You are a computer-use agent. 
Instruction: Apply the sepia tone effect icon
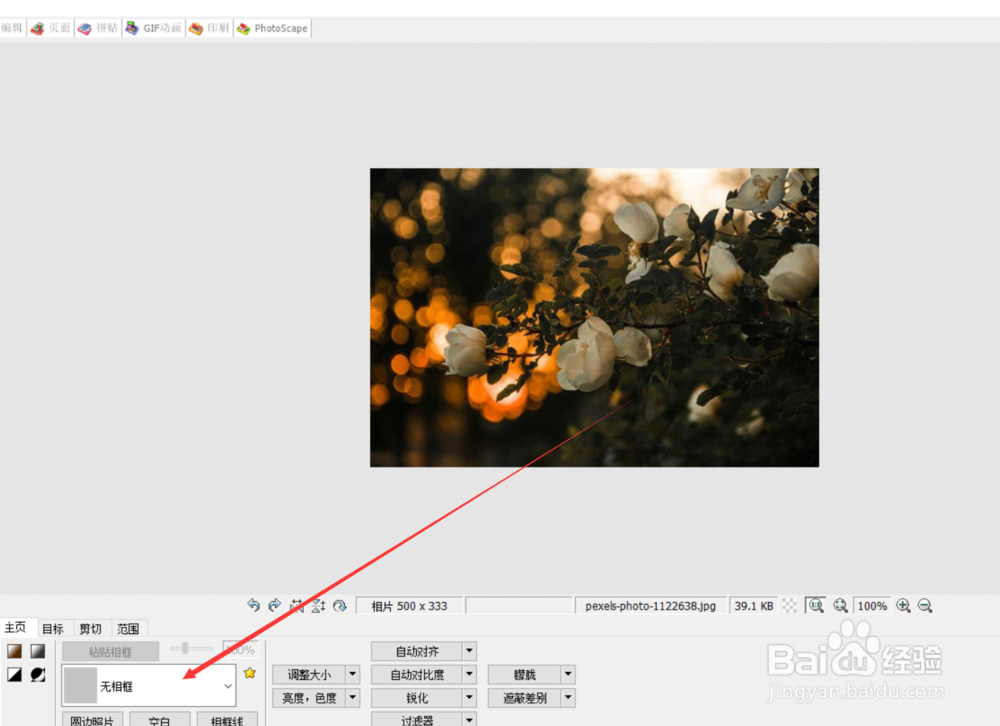pyautogui.click(x=15, y=651)
